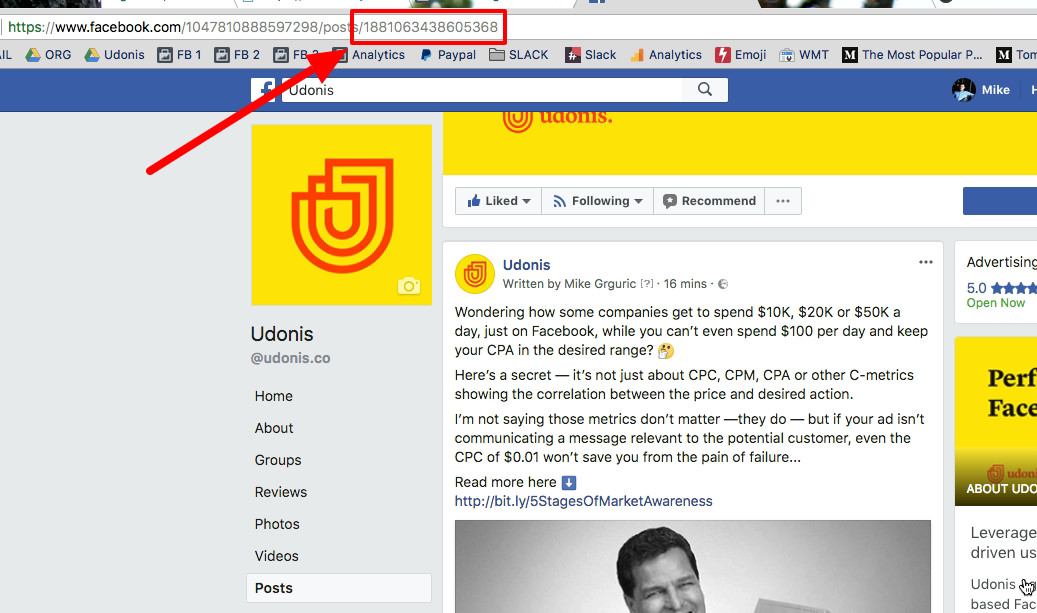Open the Paypal bookmark
1037x613 pixels.
pos(448,55)
